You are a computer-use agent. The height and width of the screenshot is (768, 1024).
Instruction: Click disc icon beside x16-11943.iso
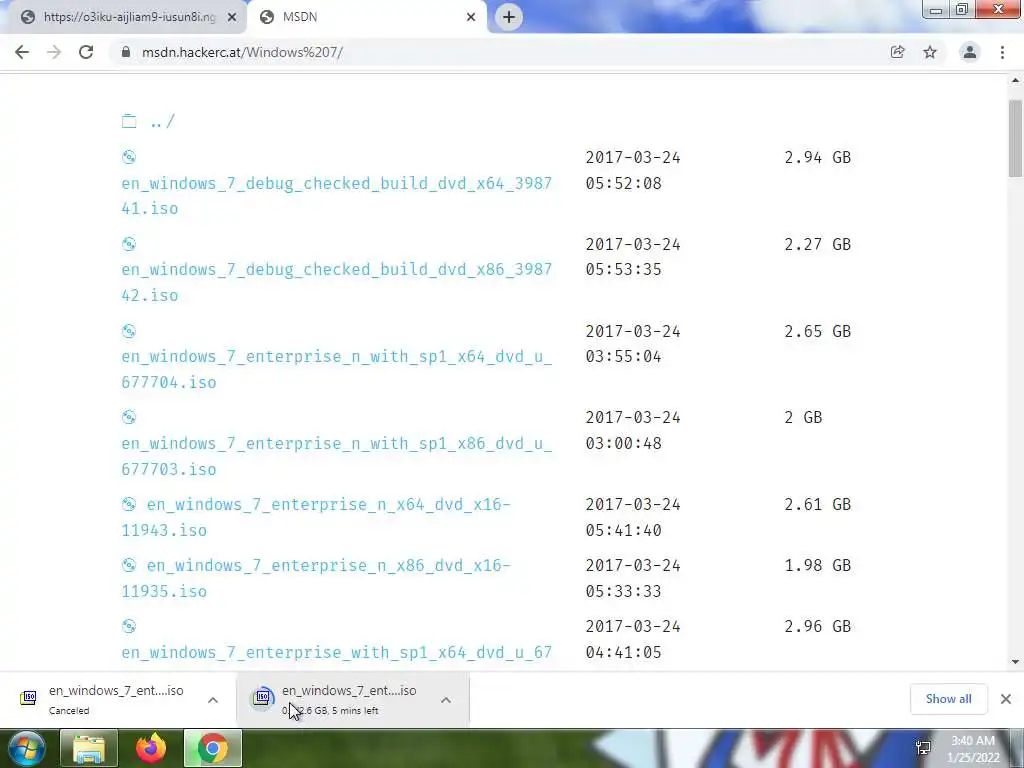point(129,504)
